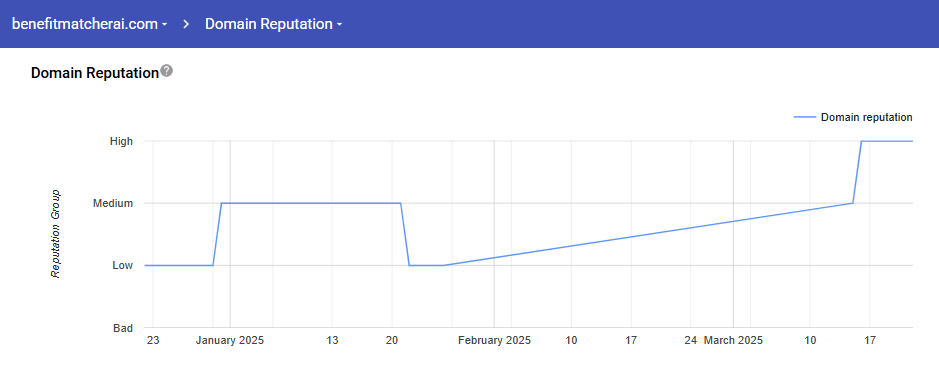939x384 pixels.
Task: Click the Domain Reputation section heading
Action: 95,73
